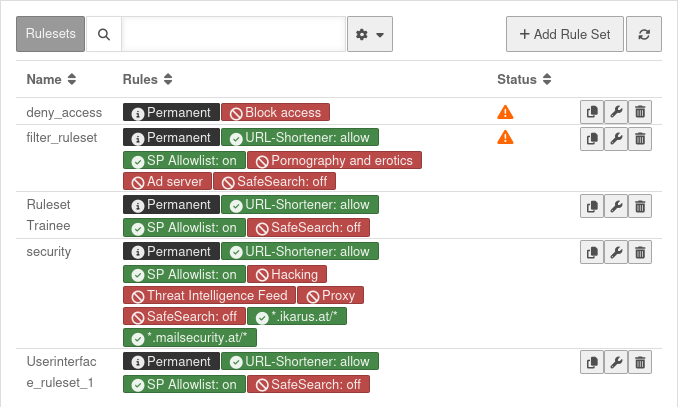The image size is (678, 407).
Task: Click Add Rule Set button
Action: tap(564, 34)
